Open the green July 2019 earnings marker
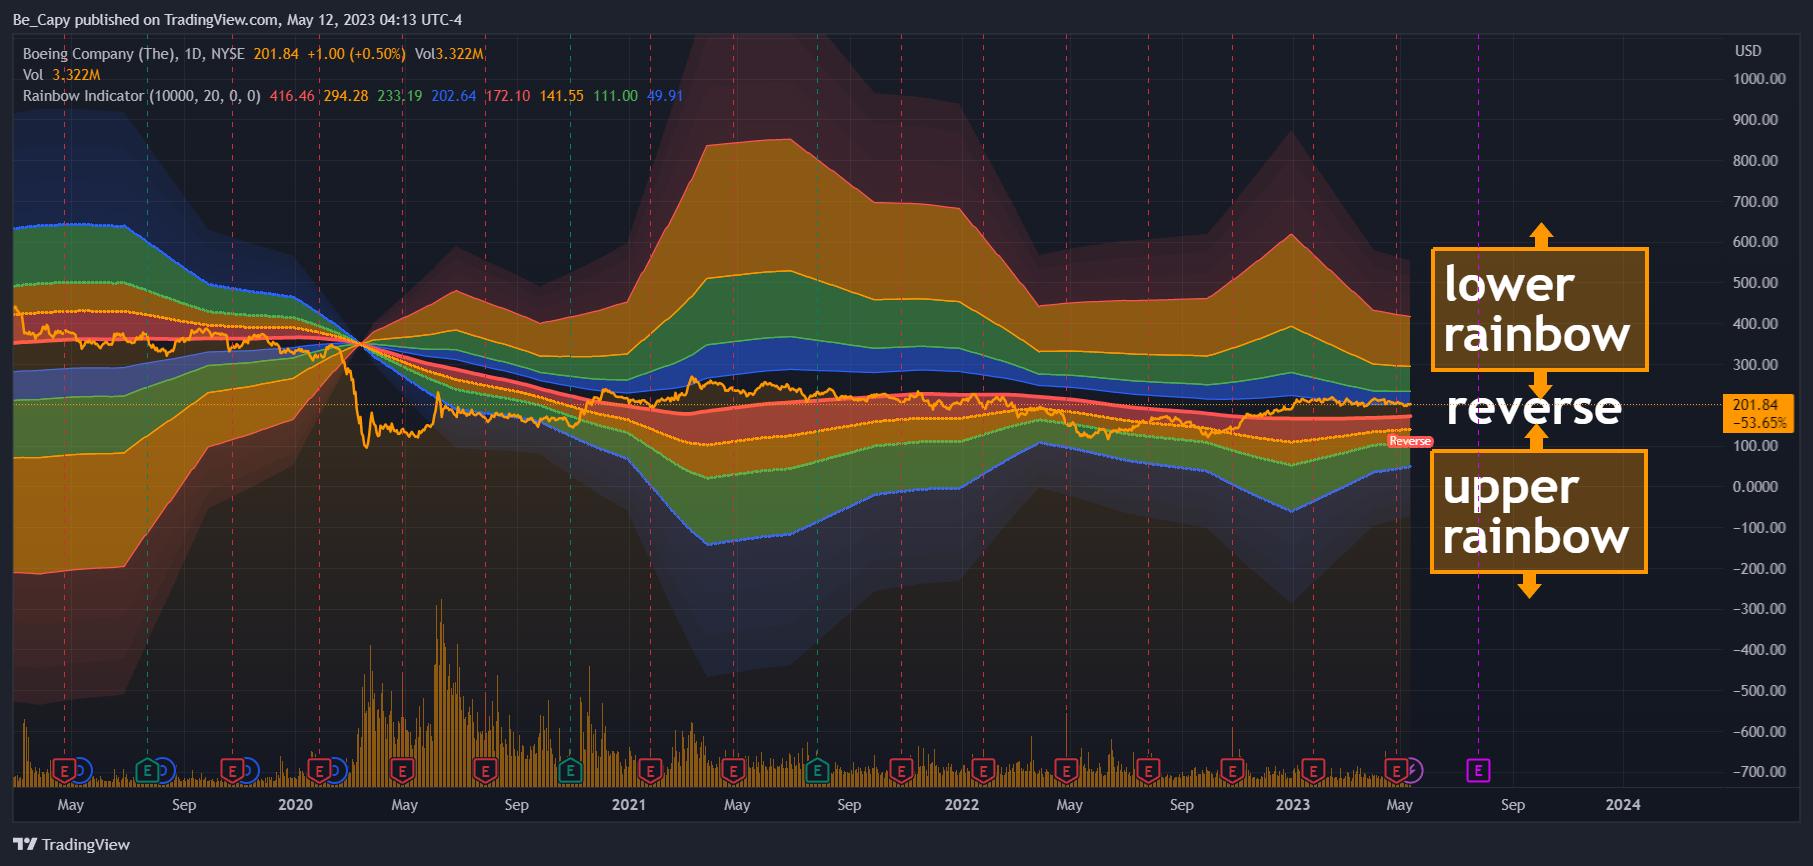The height and width of the screenshot is (866, 1813). tap(147, 771)
